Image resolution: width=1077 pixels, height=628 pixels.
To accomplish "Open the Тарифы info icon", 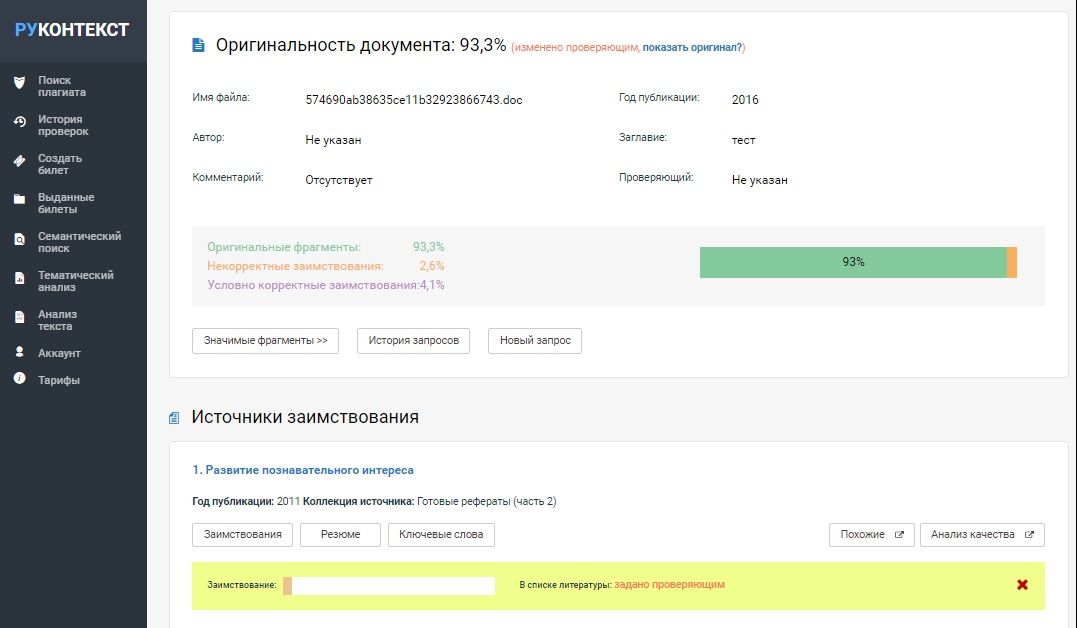I will coord(19,379).
